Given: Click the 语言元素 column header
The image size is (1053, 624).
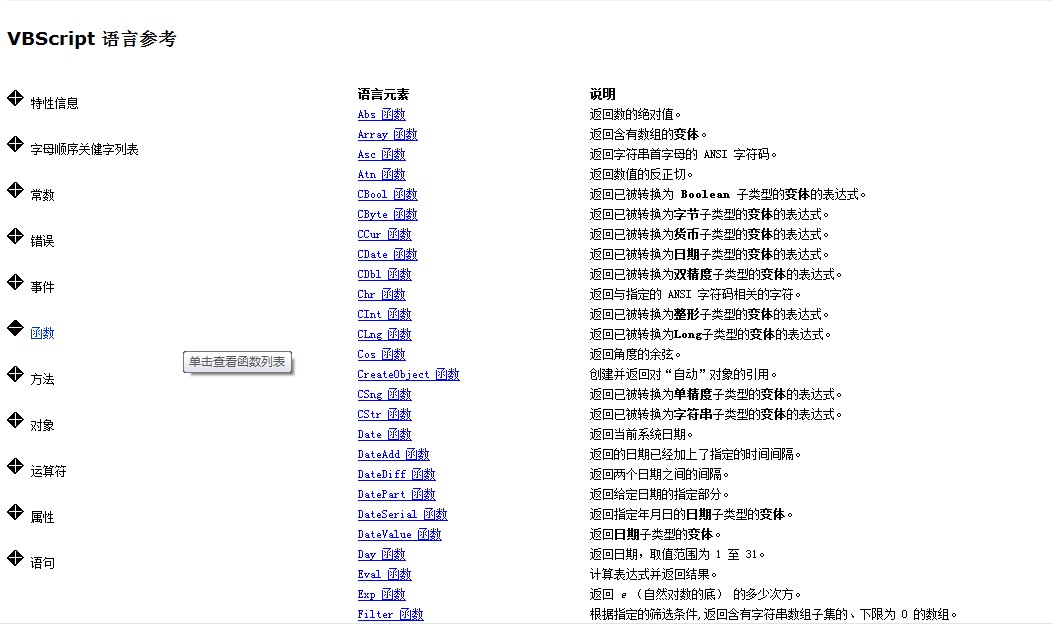Looking at the screenshot, I should point(383,94).
